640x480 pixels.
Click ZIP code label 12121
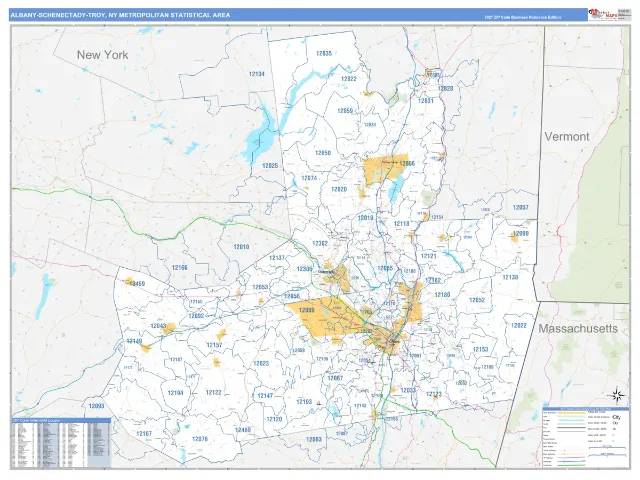[429, 256]
